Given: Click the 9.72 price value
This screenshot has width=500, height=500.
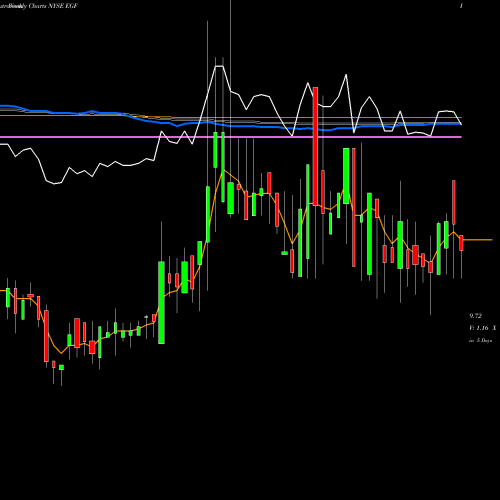Looking at the screenshot, I should [475, 316].
